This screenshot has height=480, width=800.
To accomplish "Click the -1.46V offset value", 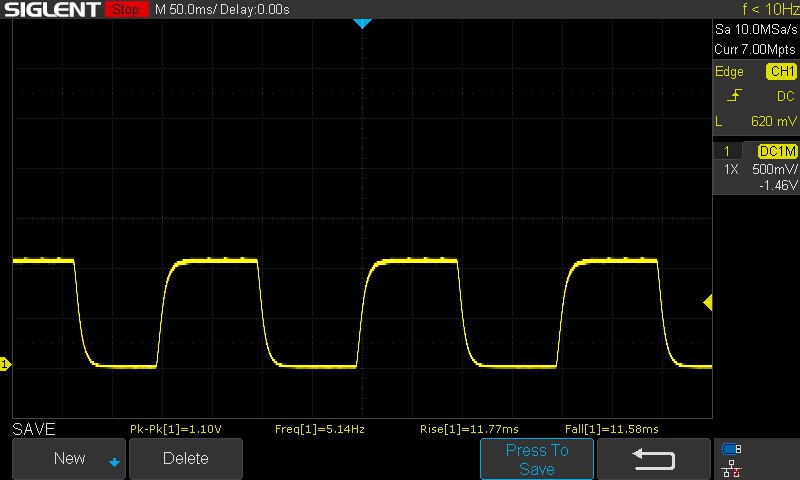I will [778, 185].
